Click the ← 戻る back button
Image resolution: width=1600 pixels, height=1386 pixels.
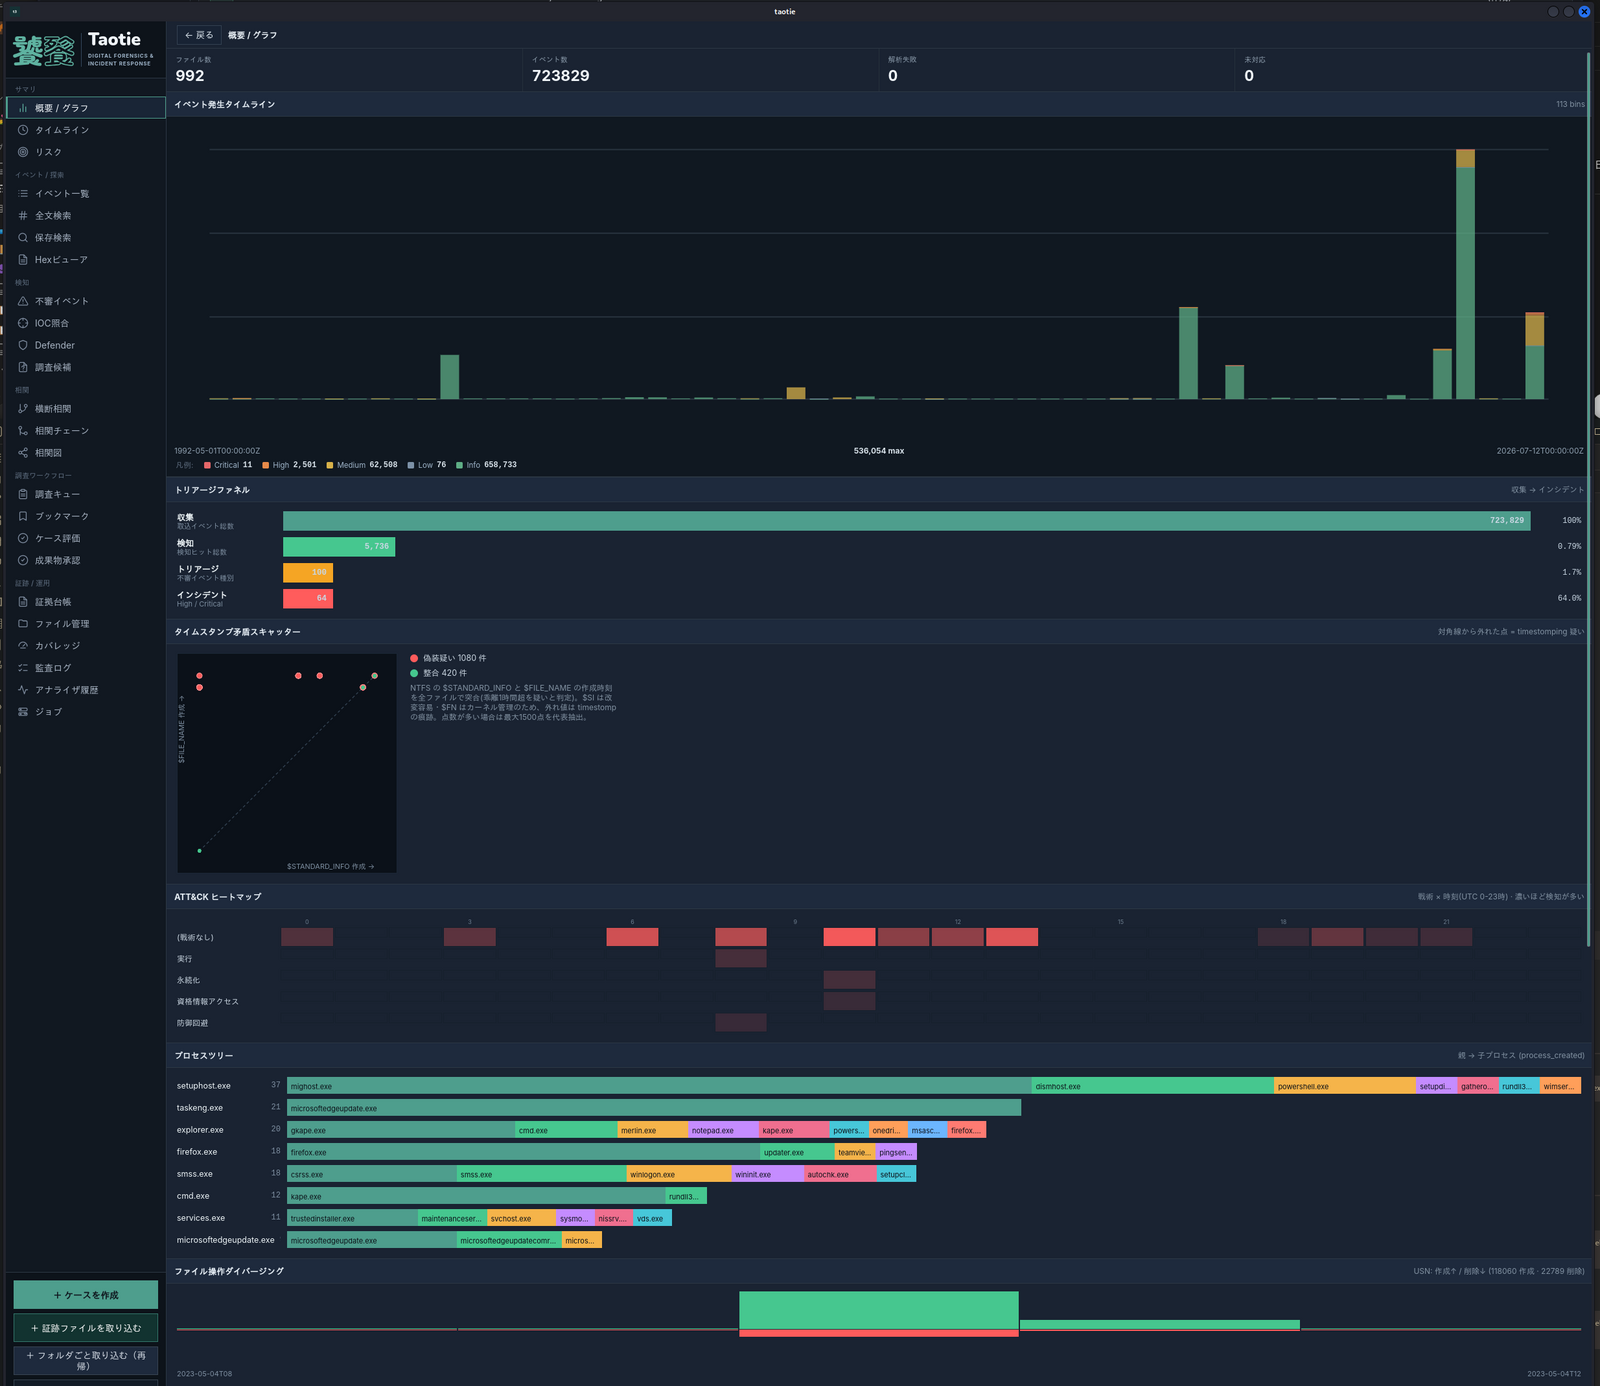199,35
